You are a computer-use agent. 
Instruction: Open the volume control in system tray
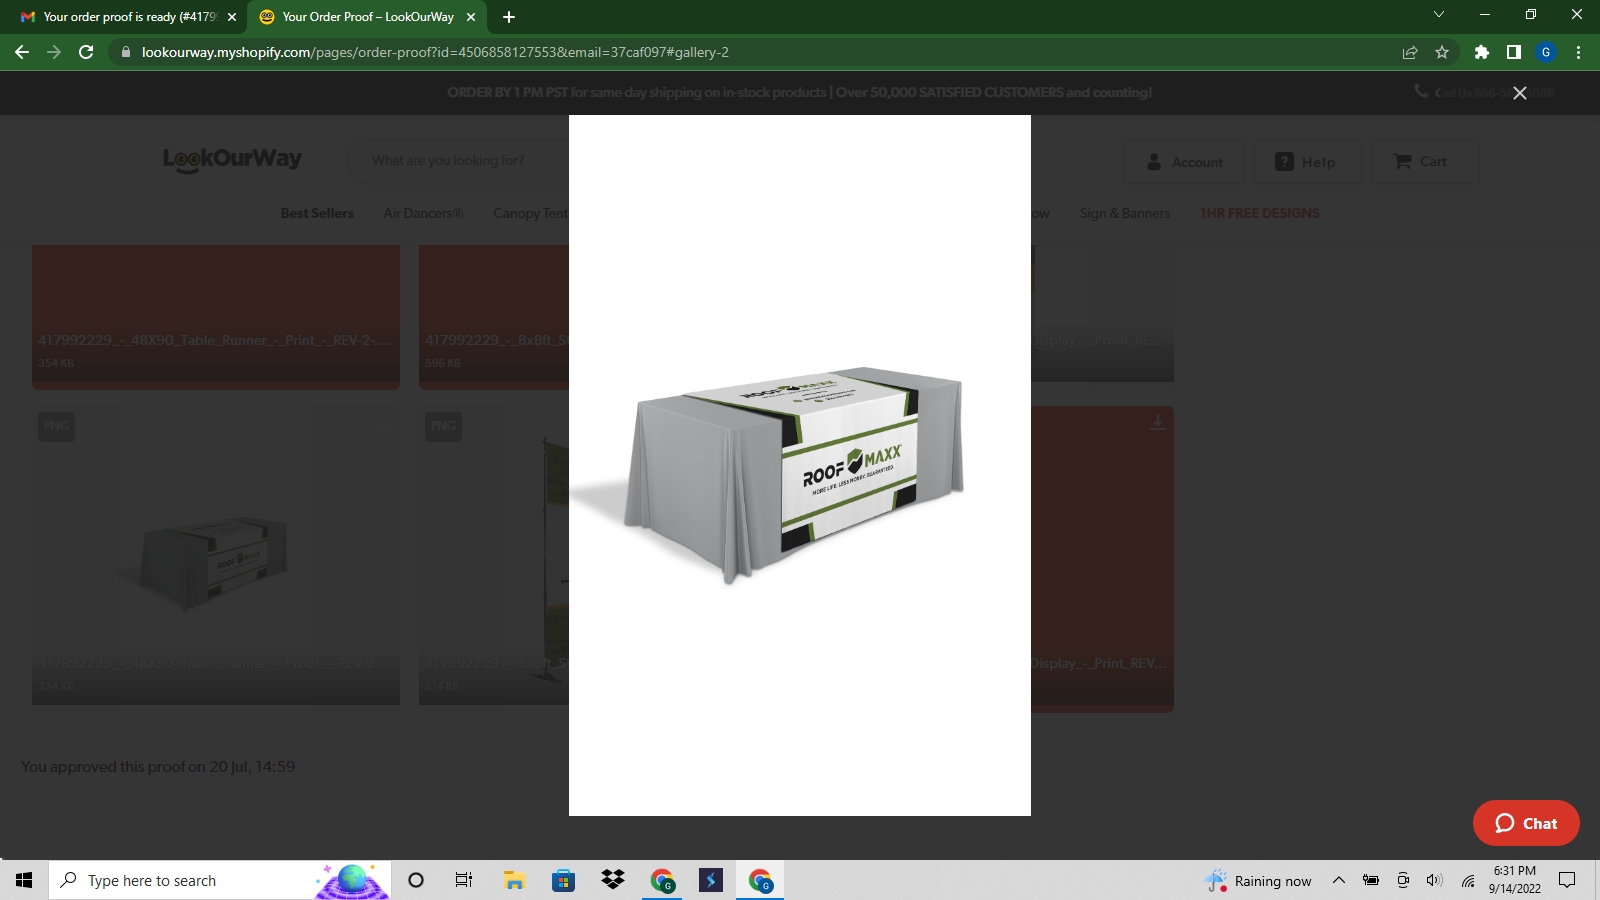click(1435, 880)
